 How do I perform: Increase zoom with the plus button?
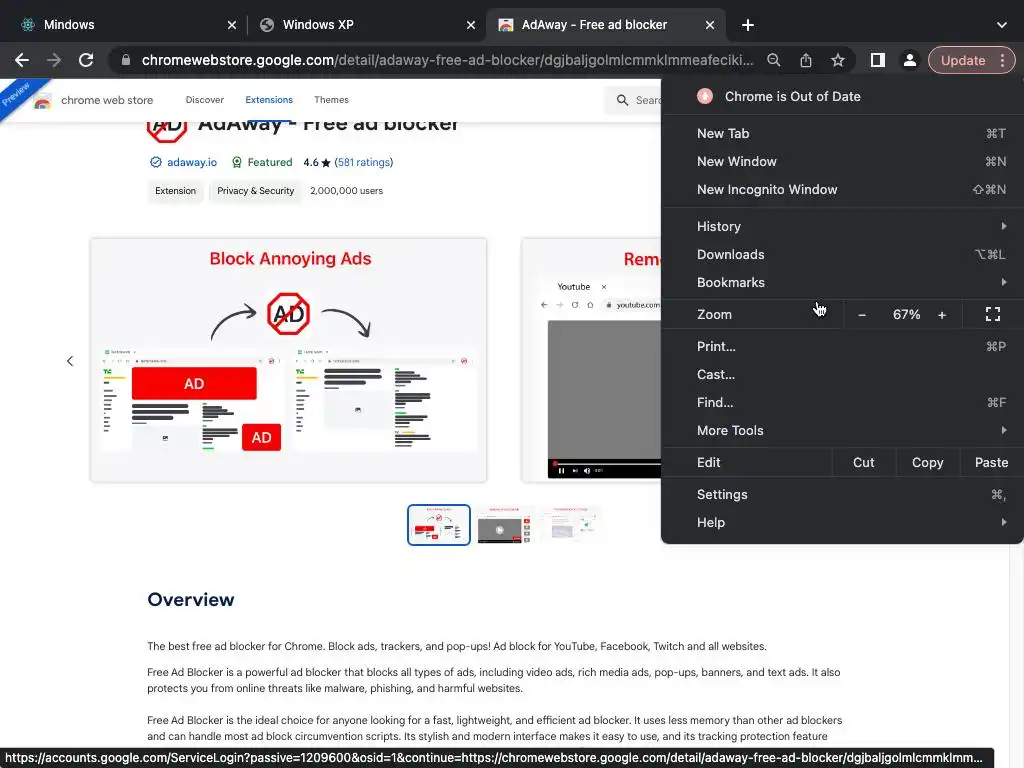(x=942, y=315)
